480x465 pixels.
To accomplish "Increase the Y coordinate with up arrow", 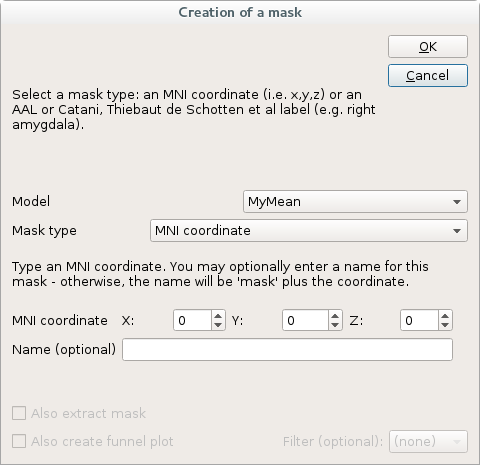I will pos(335,315).
